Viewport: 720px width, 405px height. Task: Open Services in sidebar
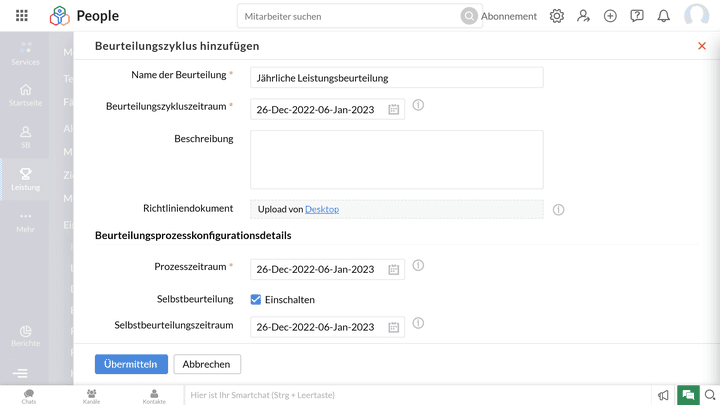(25, 54)
